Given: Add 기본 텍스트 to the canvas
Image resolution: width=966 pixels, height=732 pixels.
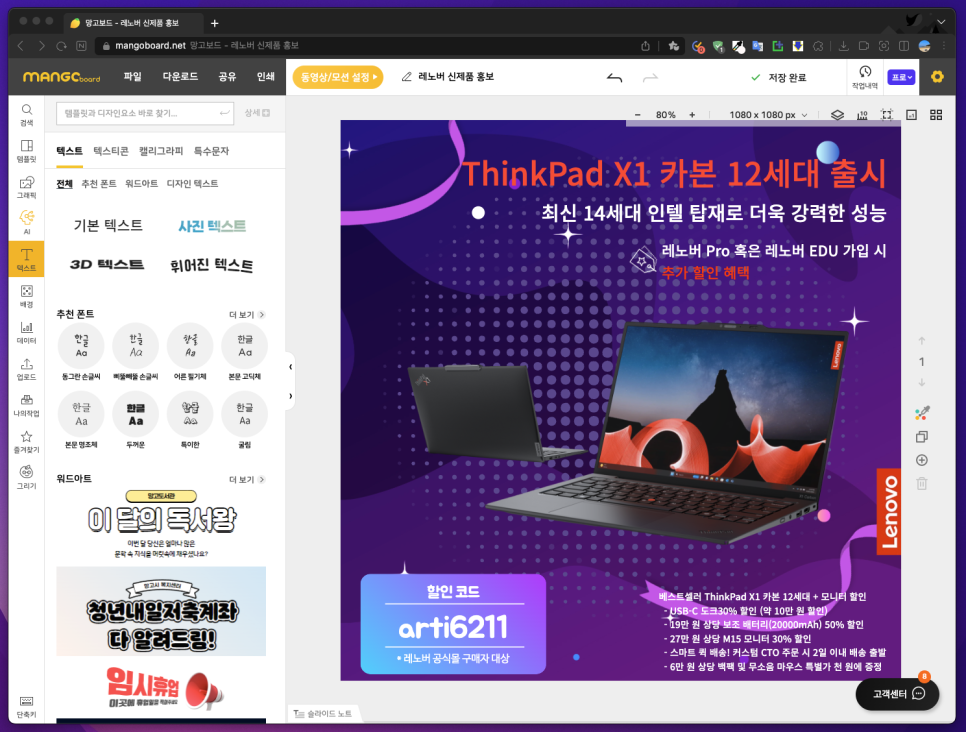Looking at the screenshot, I should (108, 226).
